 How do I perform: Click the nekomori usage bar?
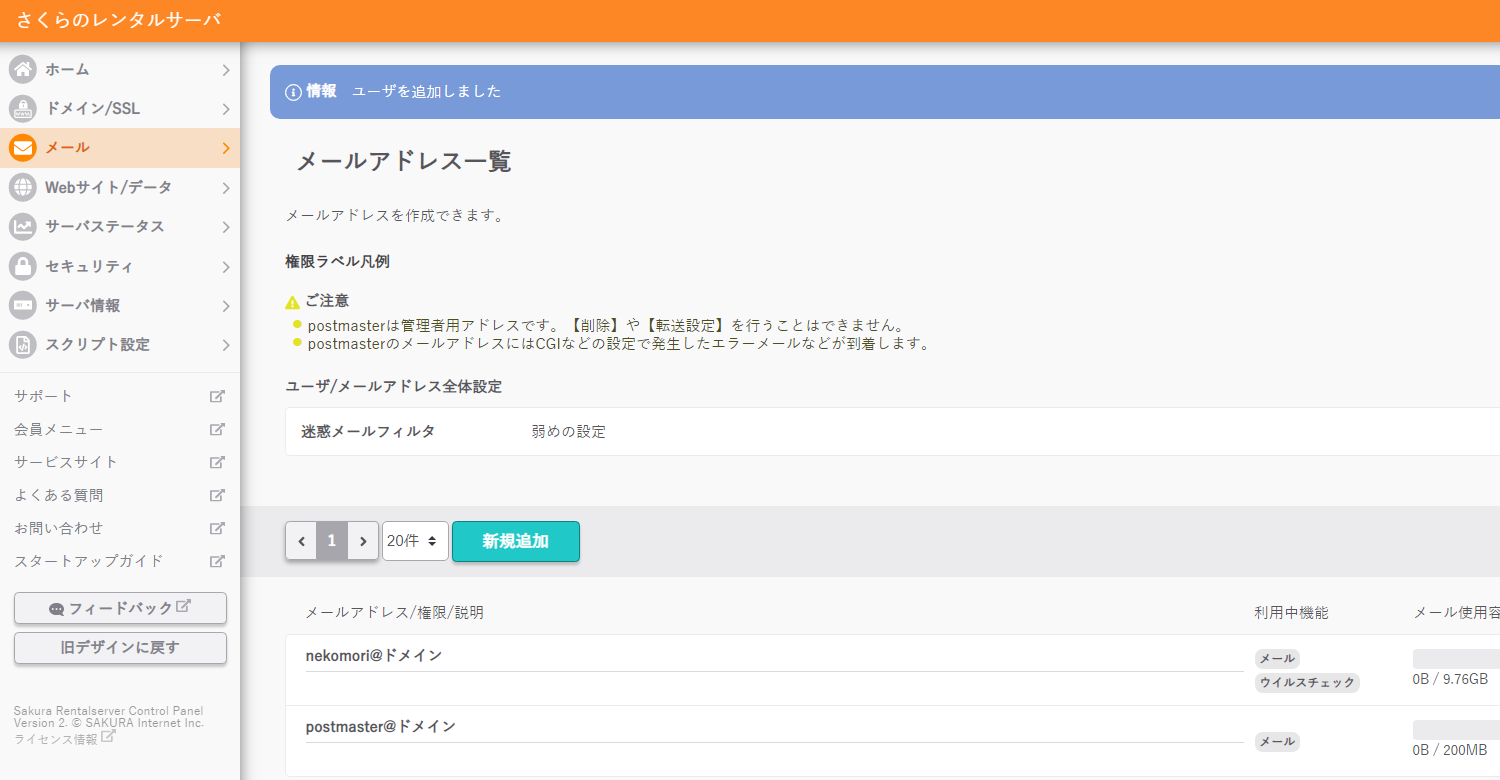pyautogui.click(x=1456, y=658)
